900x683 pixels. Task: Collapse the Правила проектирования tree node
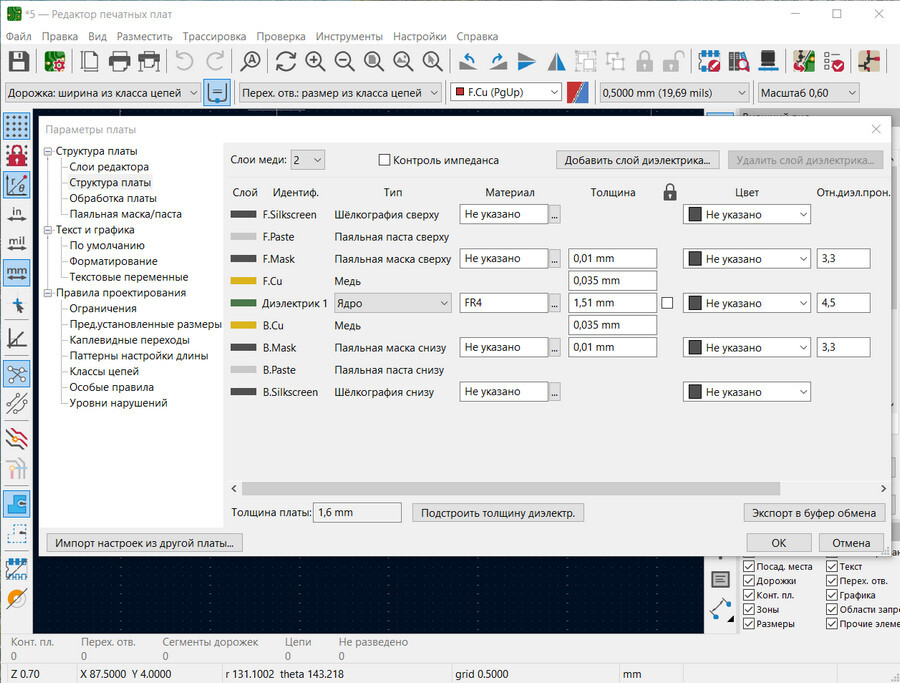(48, 293)
